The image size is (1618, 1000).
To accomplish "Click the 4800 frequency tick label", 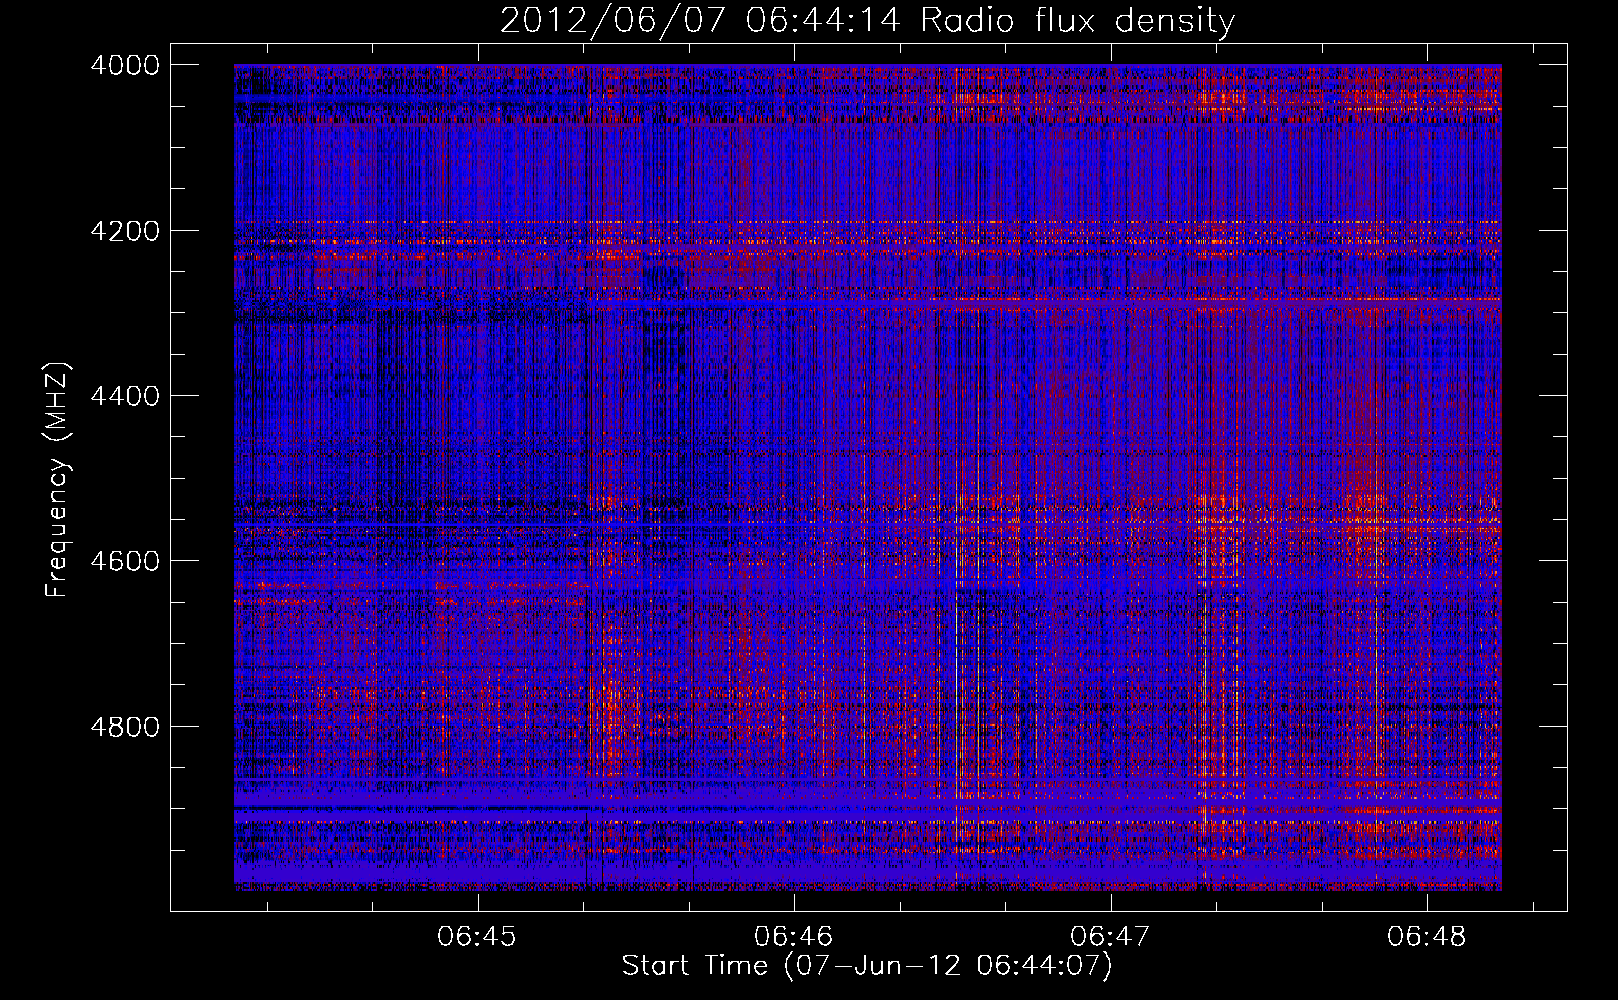I will [125, 726].
